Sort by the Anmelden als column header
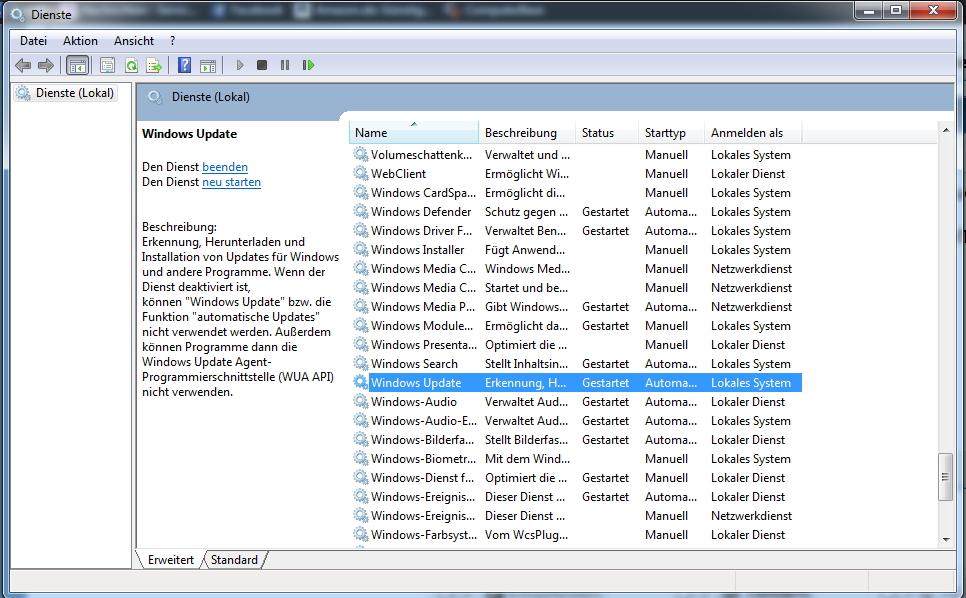This screenshot has height=598, width=966. (x=753, y=132)
